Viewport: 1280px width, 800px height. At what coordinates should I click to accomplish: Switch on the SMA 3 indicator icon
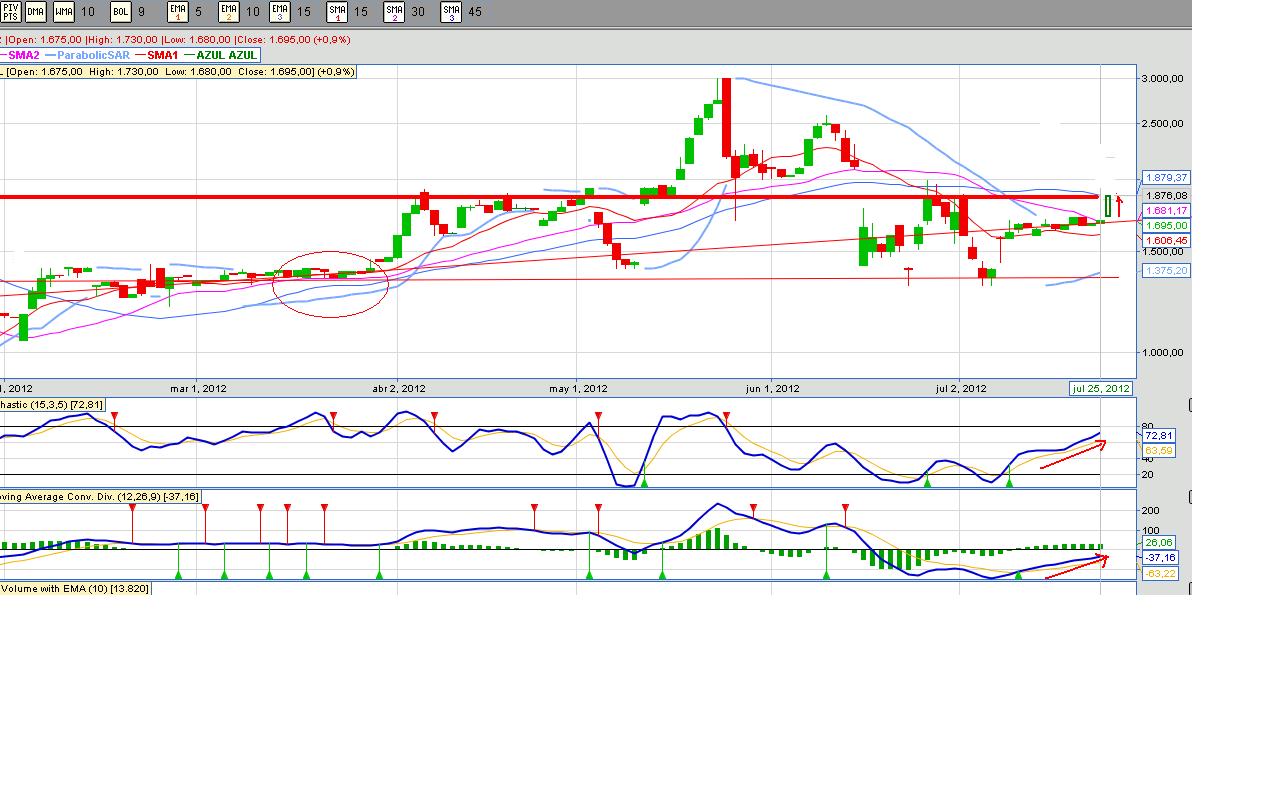click(x=451, y=12)
